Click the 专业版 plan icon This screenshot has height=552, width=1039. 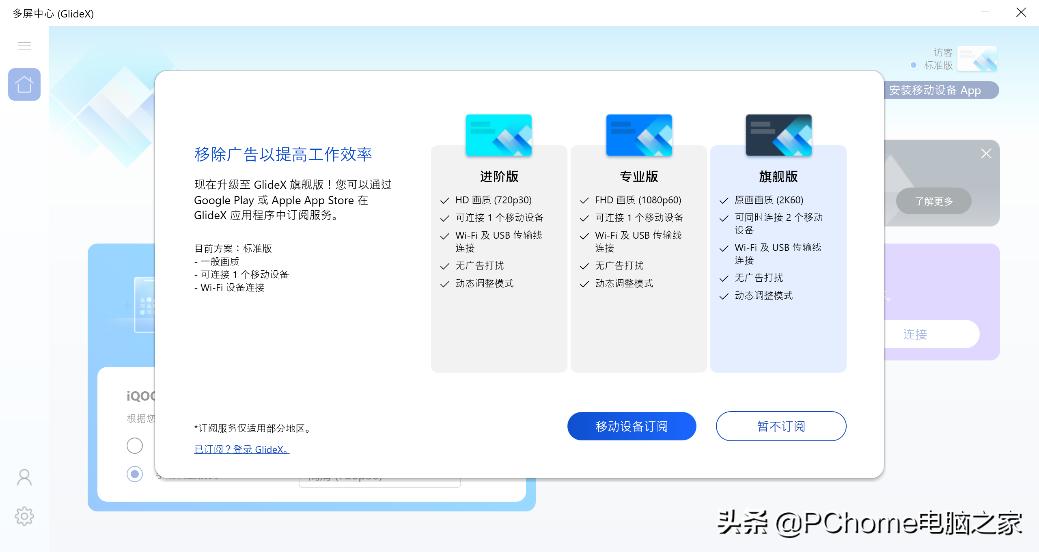639,135
